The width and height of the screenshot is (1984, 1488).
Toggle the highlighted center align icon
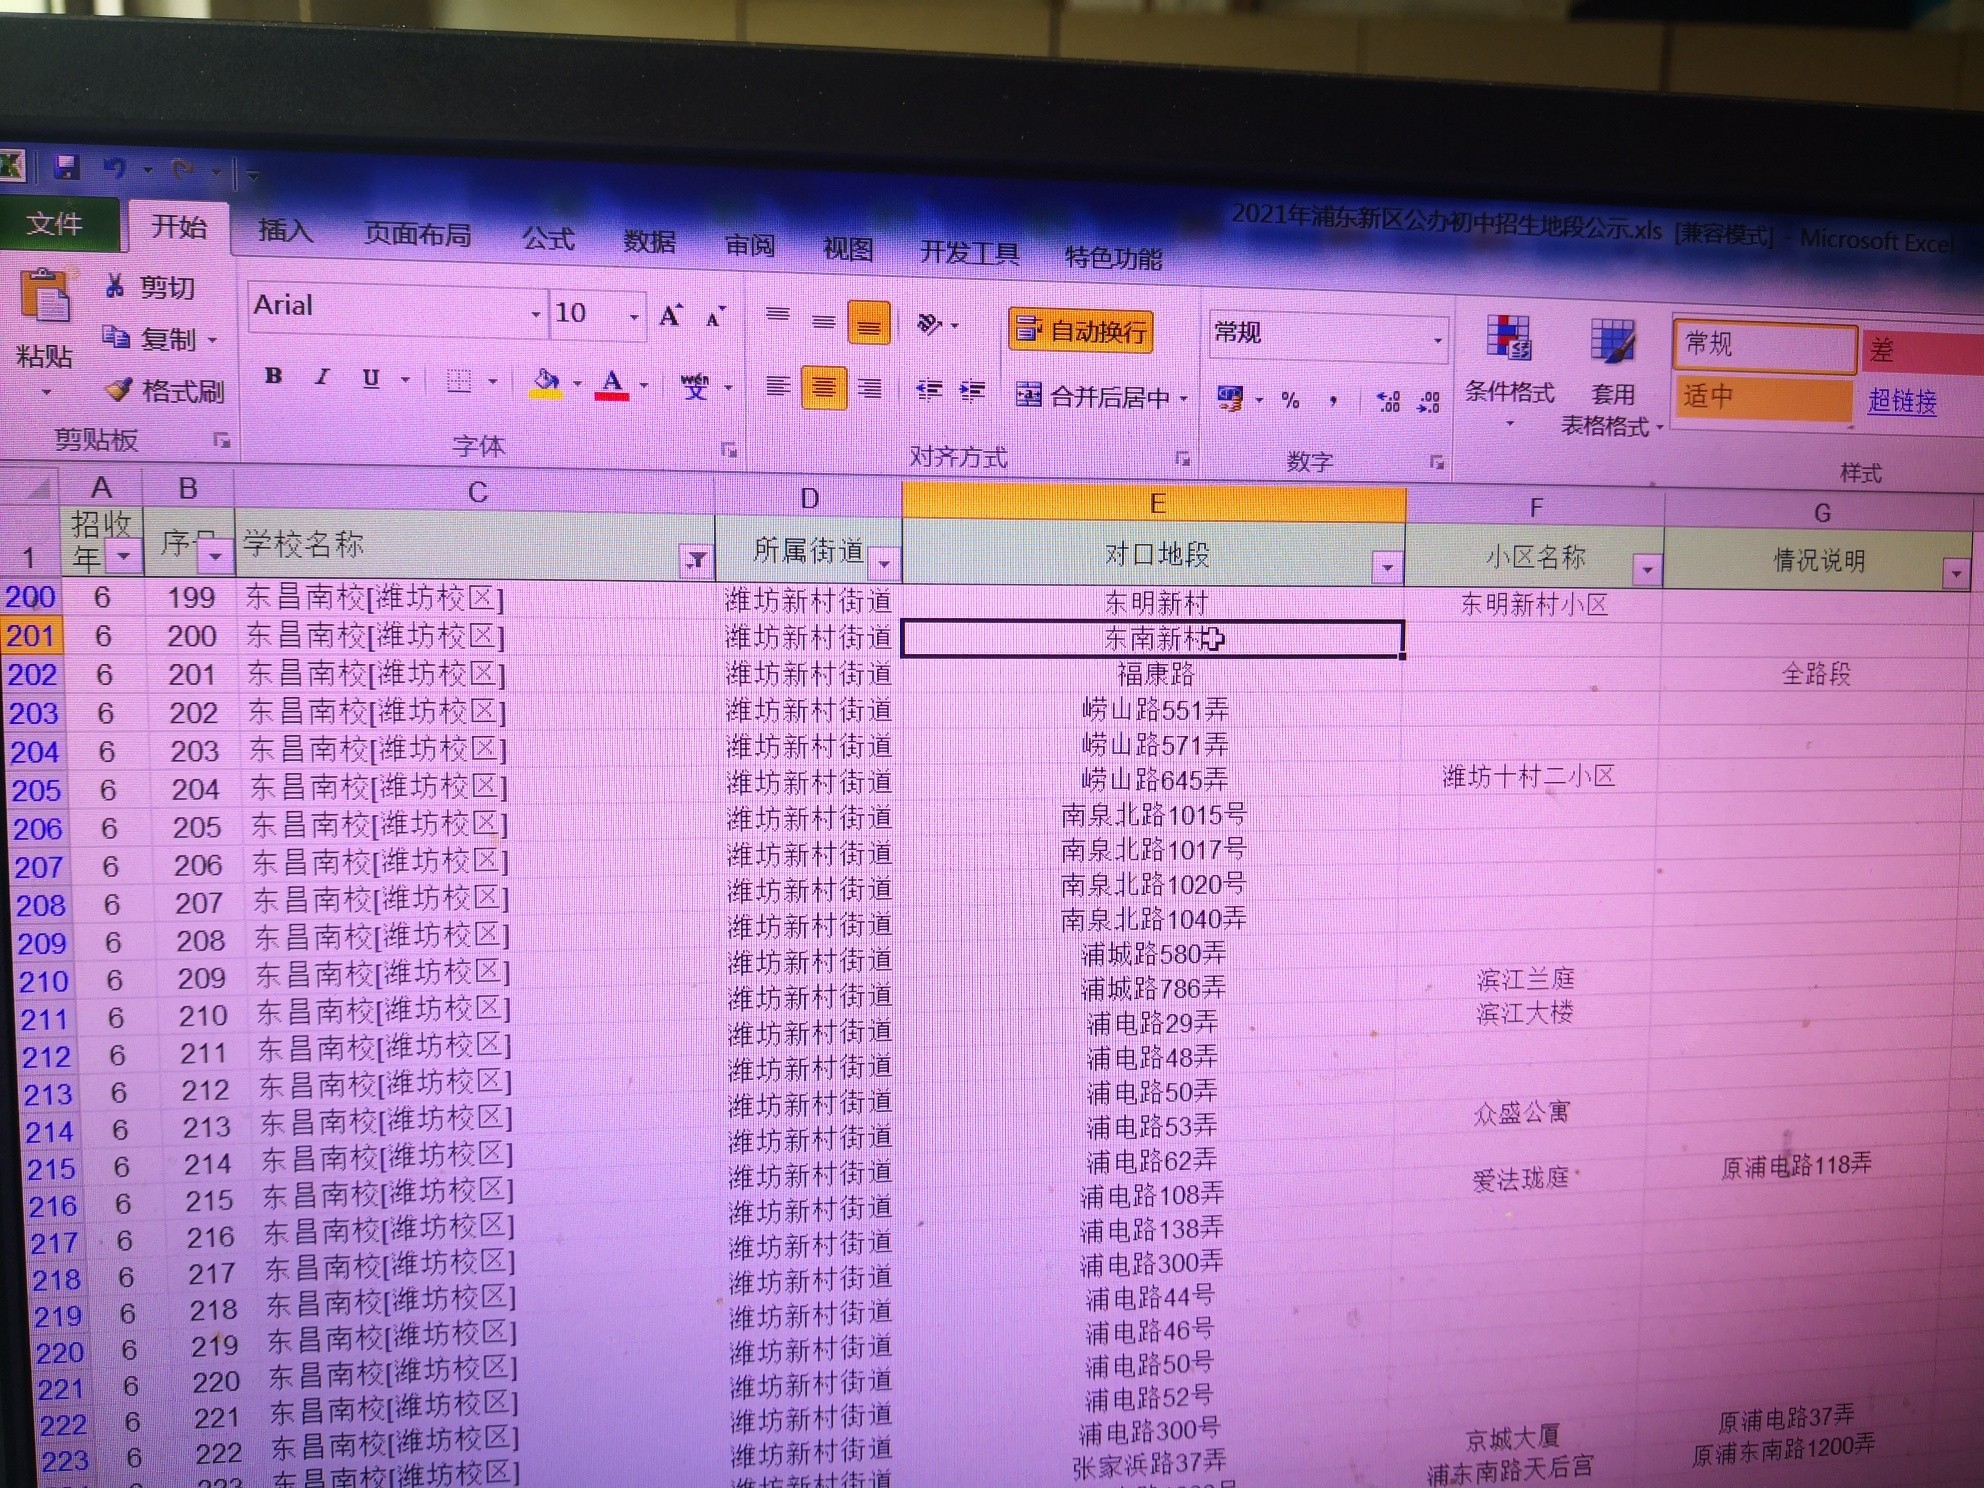(x=823, y=387)
